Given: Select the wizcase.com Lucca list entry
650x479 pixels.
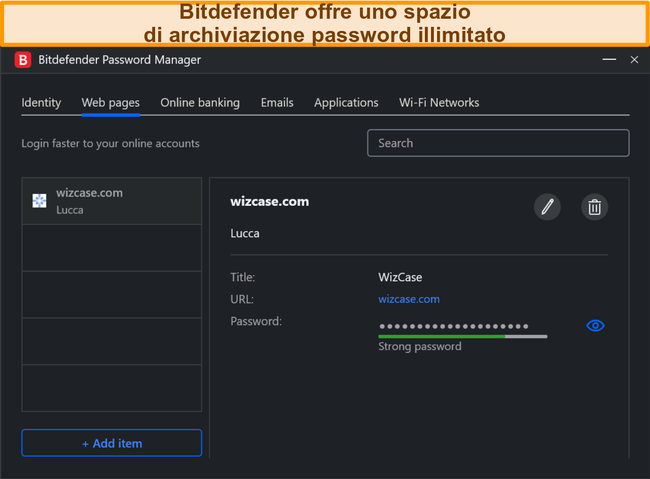Looking at the screenshot, I should 112,201.
